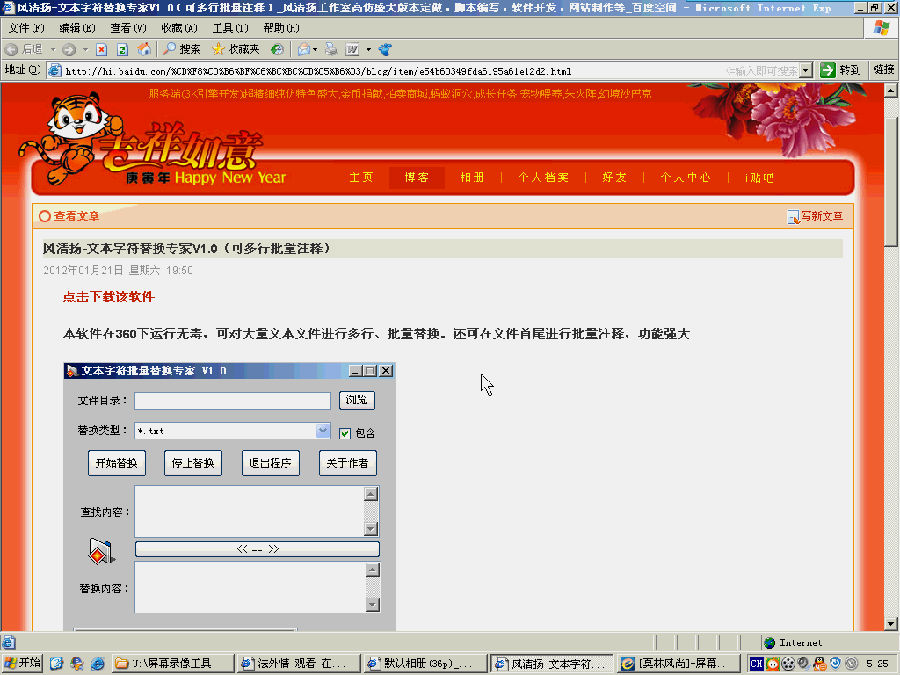Open the address bar dropdown arrow
This screenshot has height=675, width=900.
pos(806,70)
